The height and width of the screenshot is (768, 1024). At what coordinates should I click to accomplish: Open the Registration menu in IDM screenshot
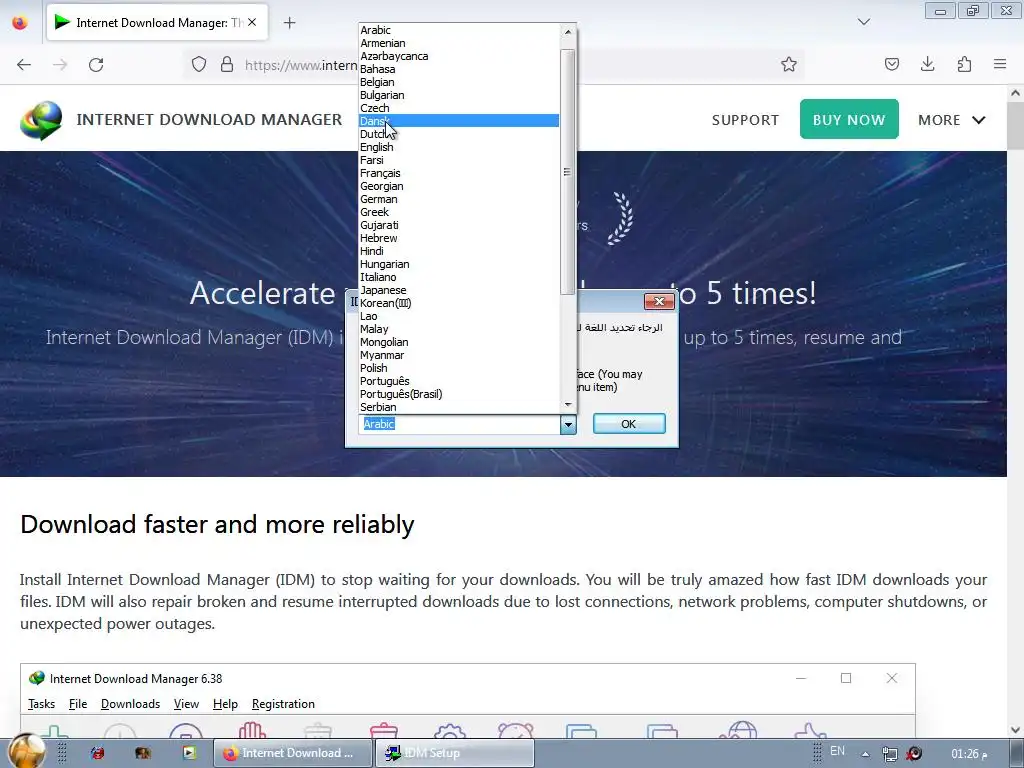click(x=283, y=704)
